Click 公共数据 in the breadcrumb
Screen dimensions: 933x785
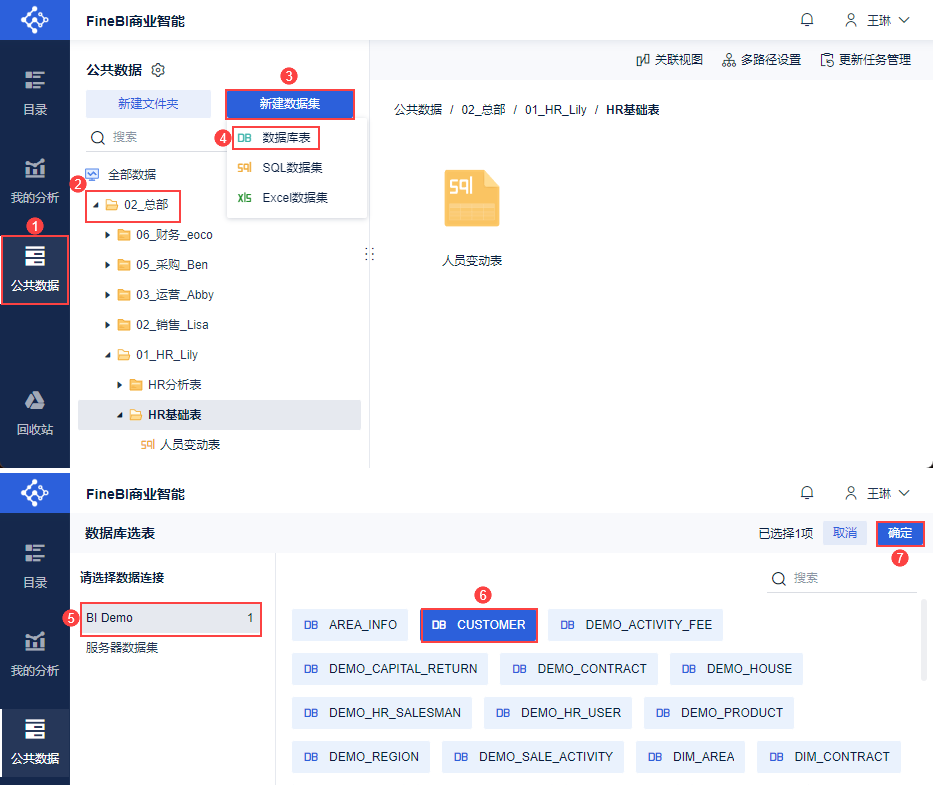click(x=418, y=110)
